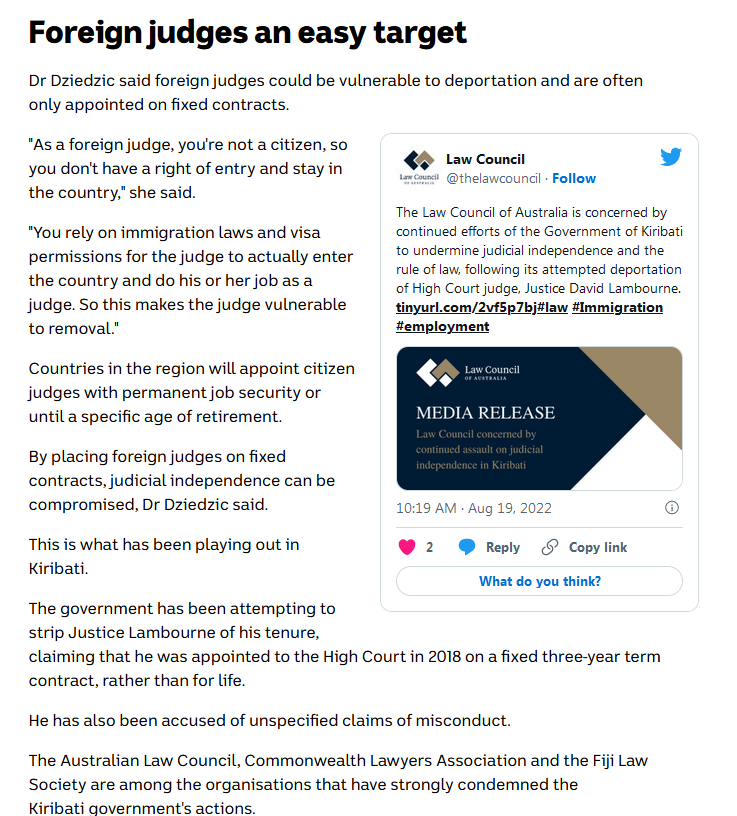Image resolution: width=737 pixels, height=816 pixels.
Task: Open the tweet info circle icon
Action: point(673,508)
